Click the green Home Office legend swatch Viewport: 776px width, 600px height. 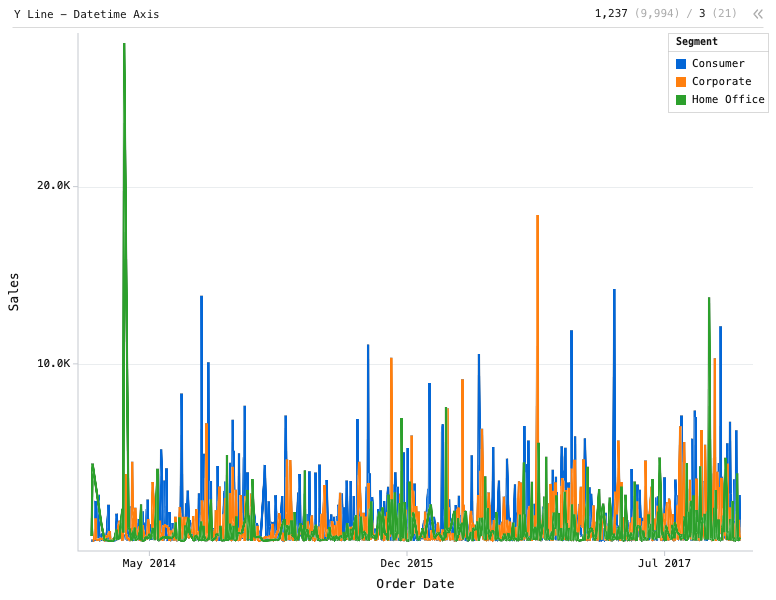click(x=681, y=100)
